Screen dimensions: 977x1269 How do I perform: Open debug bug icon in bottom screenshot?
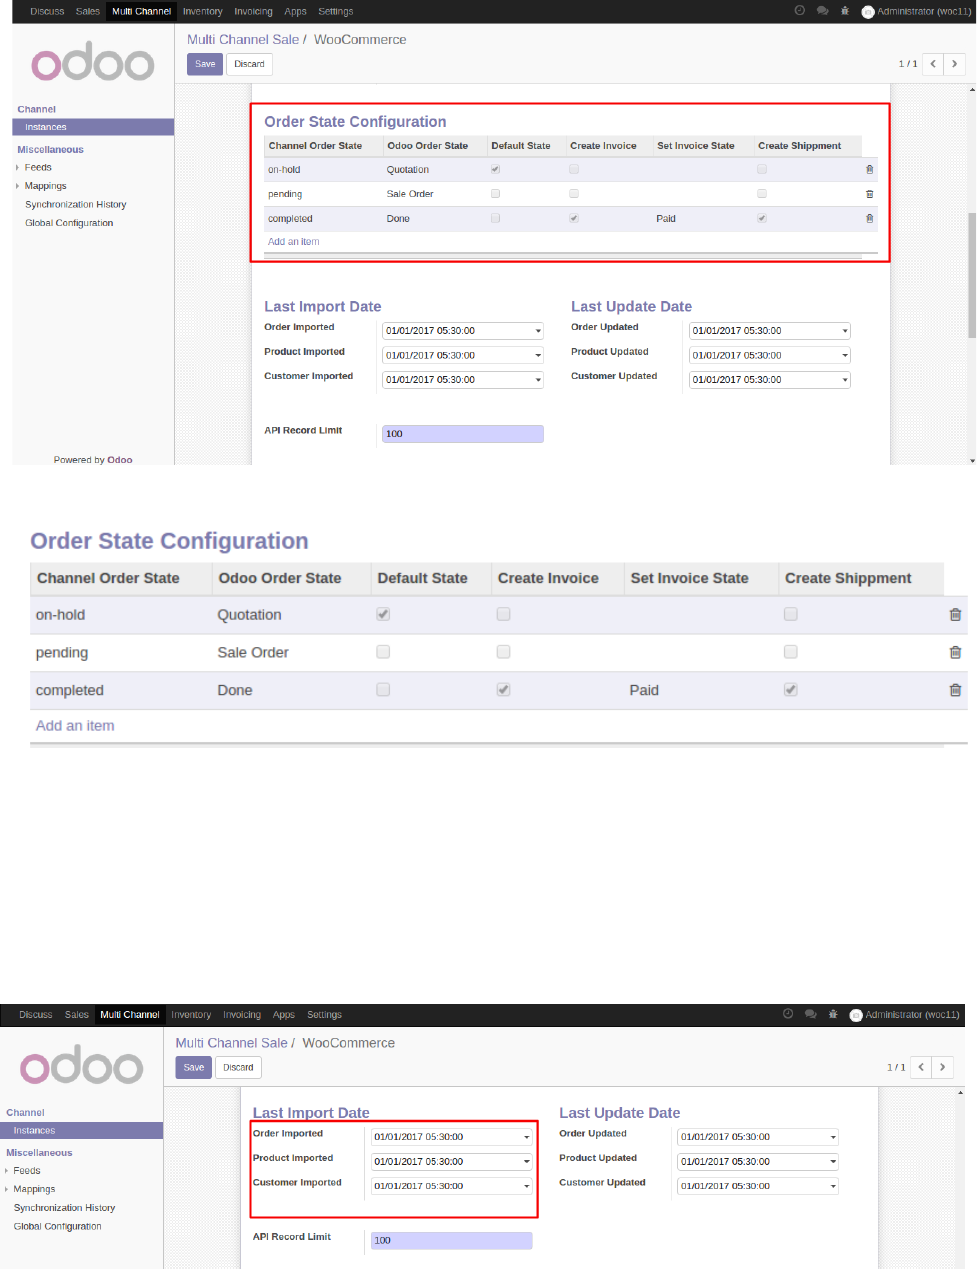click(833, 1014)
